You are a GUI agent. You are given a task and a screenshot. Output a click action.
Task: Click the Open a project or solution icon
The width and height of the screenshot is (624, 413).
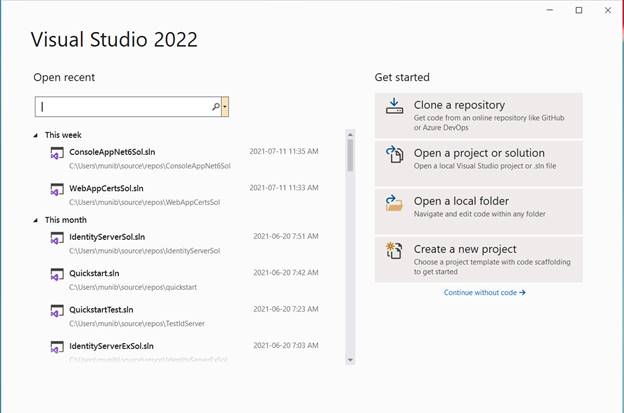coord(394,154)
